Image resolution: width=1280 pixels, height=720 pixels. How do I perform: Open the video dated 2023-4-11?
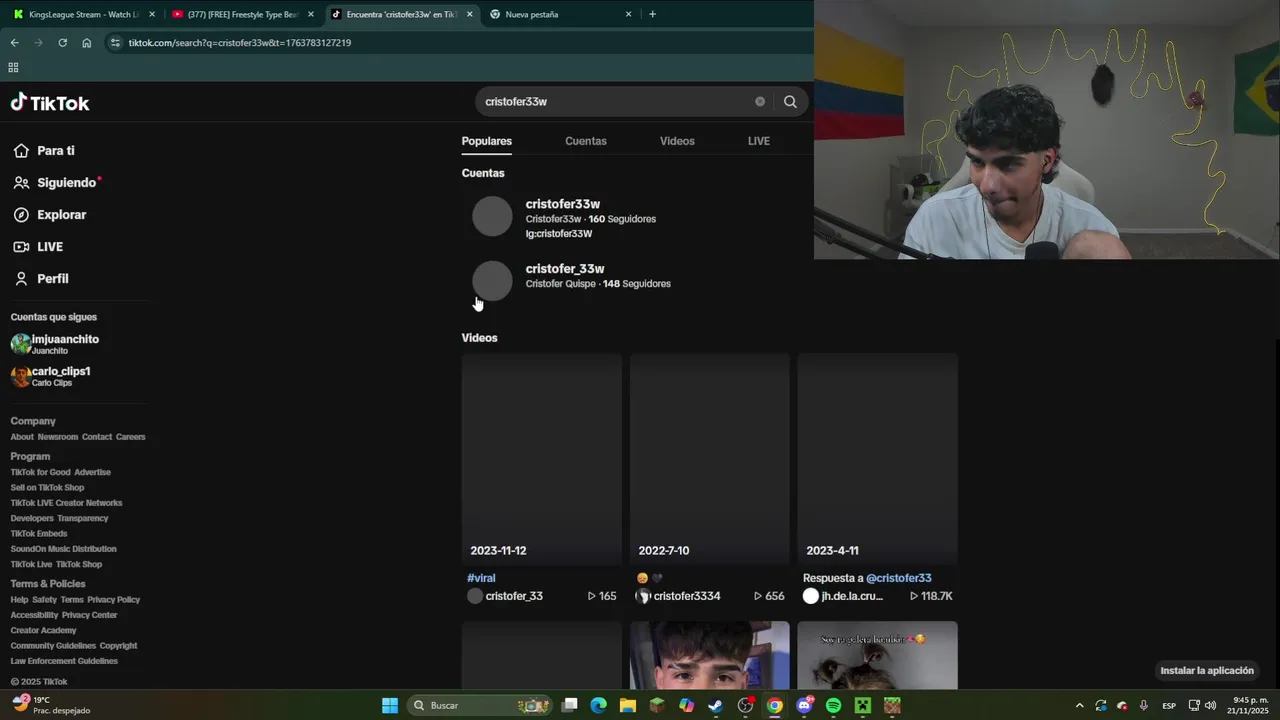(x=878, y=459)
